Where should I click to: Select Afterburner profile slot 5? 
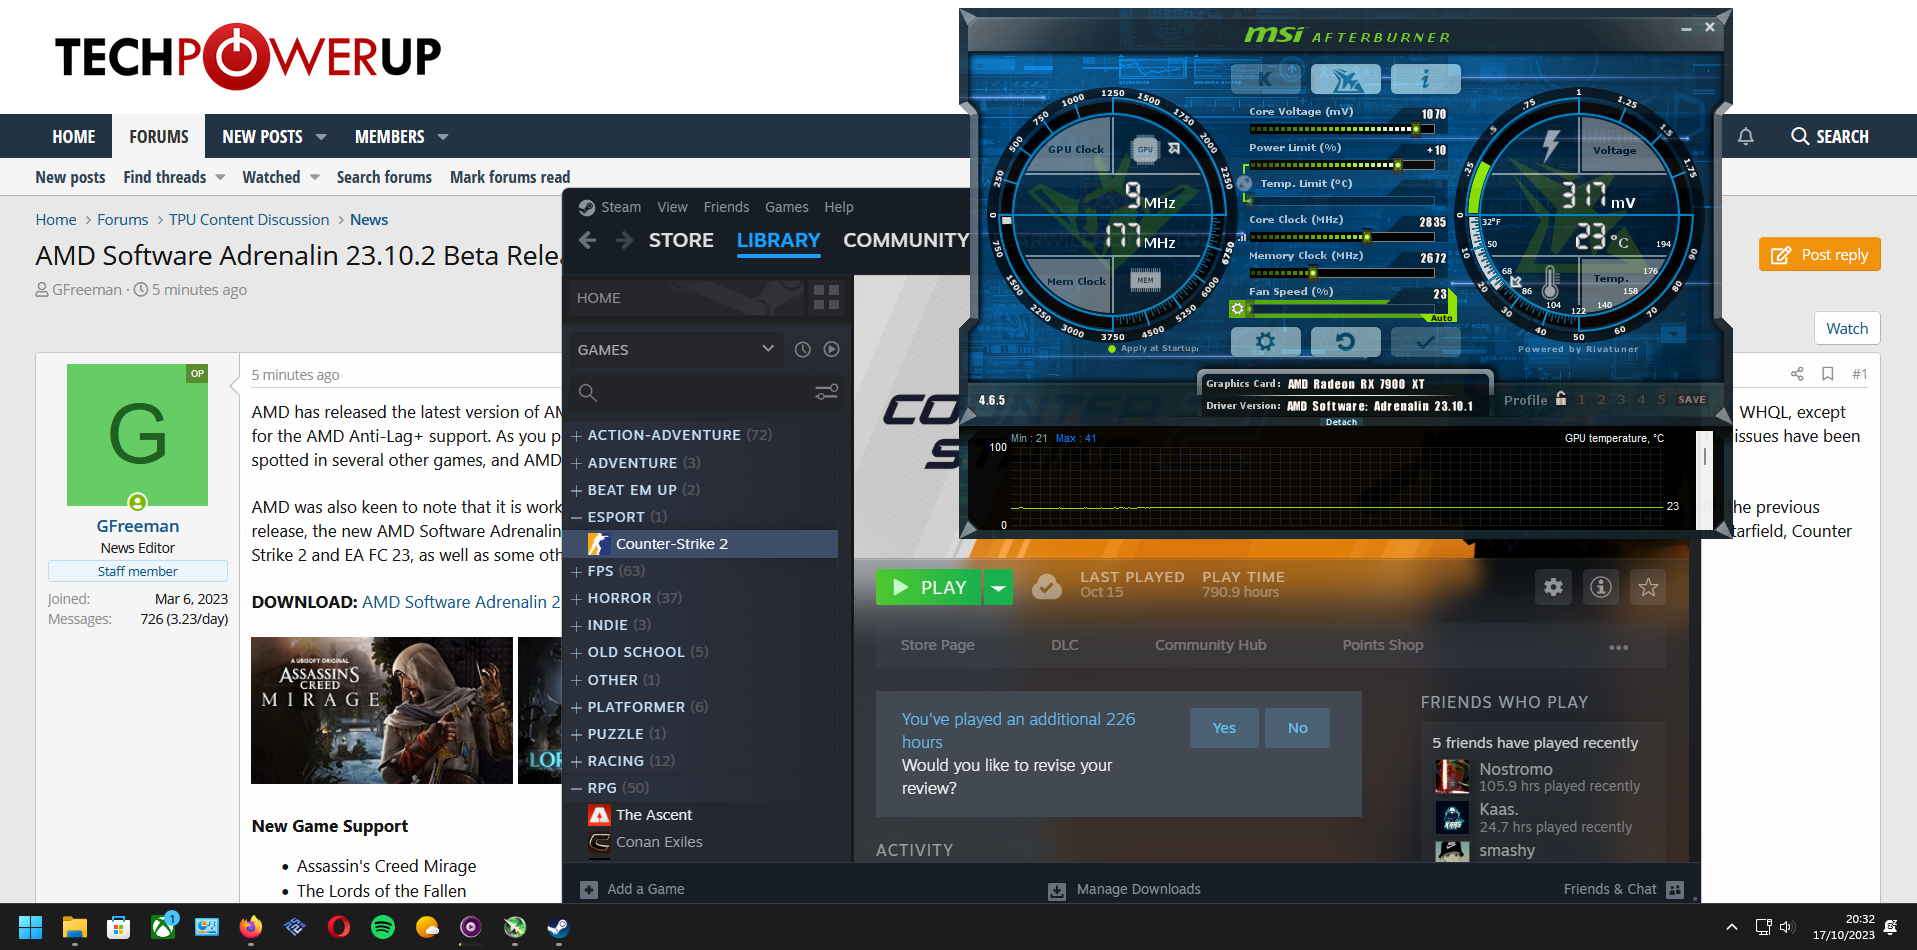pos(1661,399)
